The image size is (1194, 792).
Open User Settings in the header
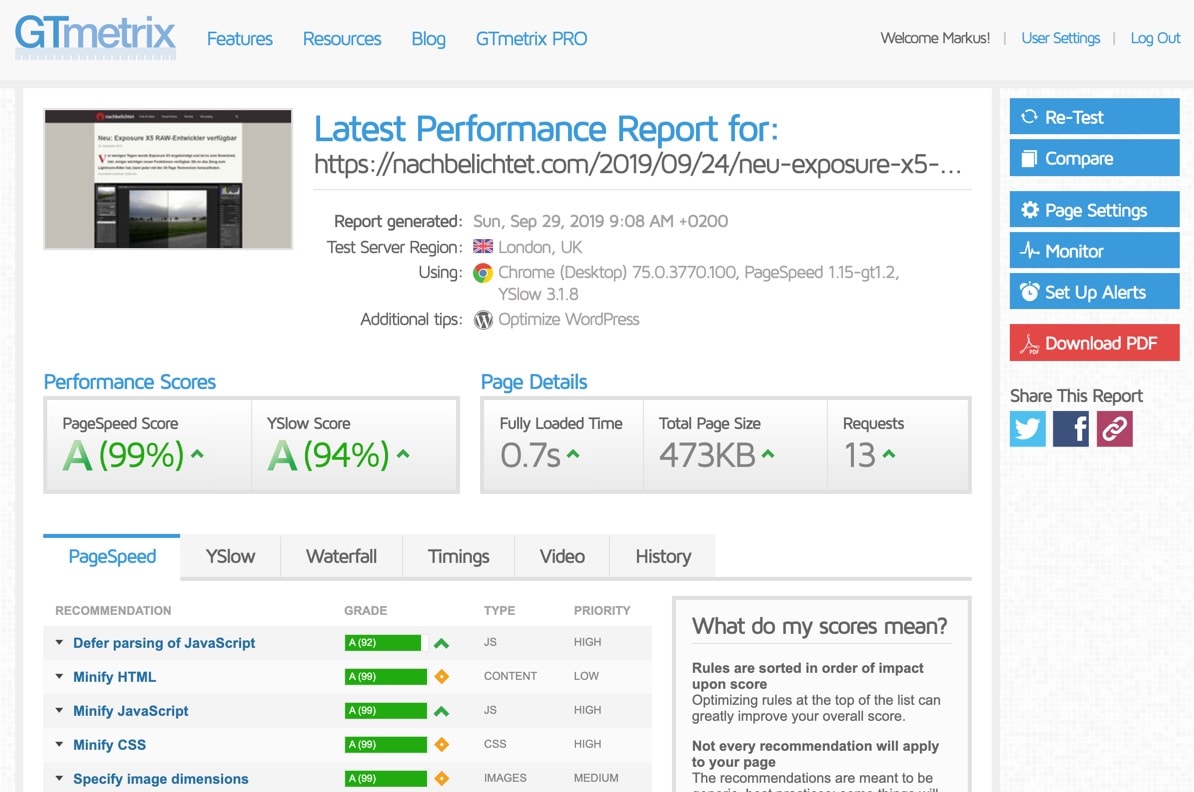(x=1060, y=38)
